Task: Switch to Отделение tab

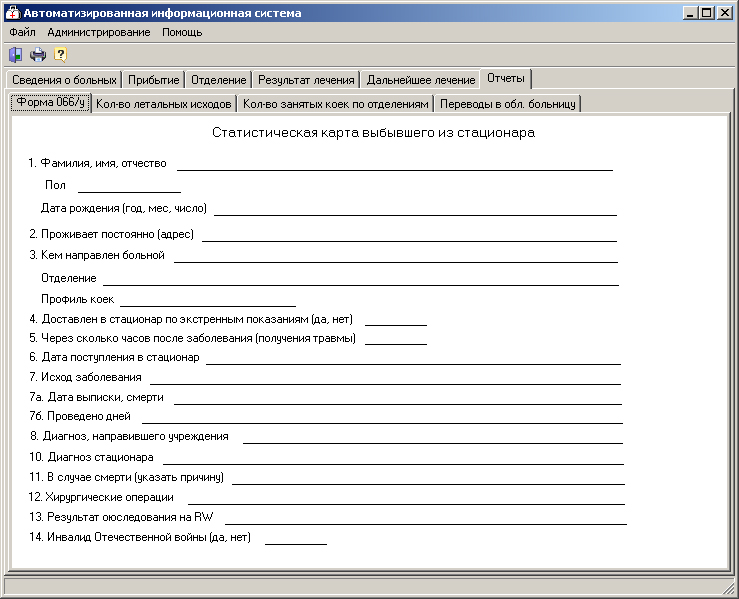Action: 219,80
